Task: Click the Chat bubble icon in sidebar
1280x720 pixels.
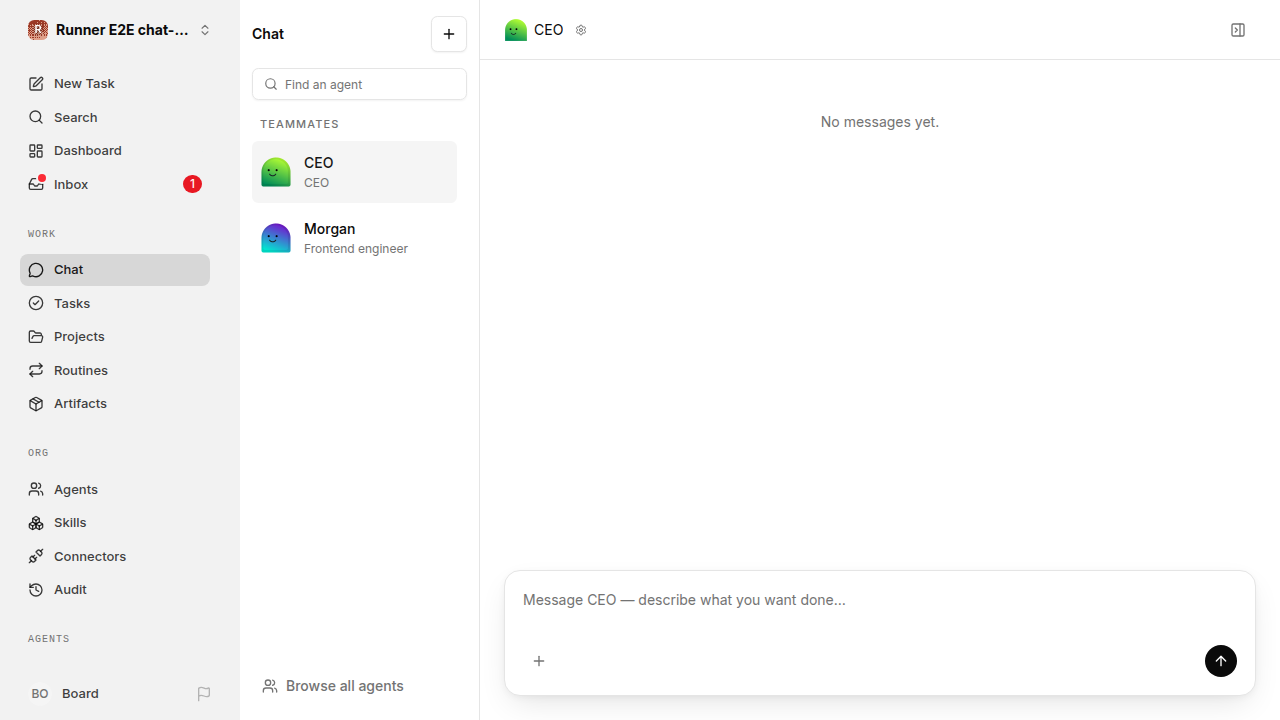Action: 36,270
